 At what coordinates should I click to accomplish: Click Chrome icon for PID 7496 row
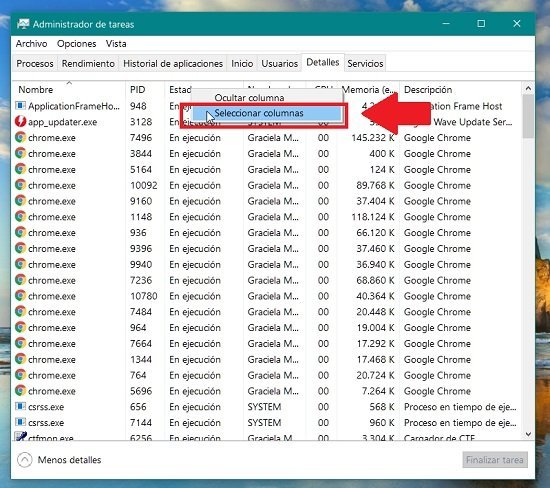click(x=21, y=137)
